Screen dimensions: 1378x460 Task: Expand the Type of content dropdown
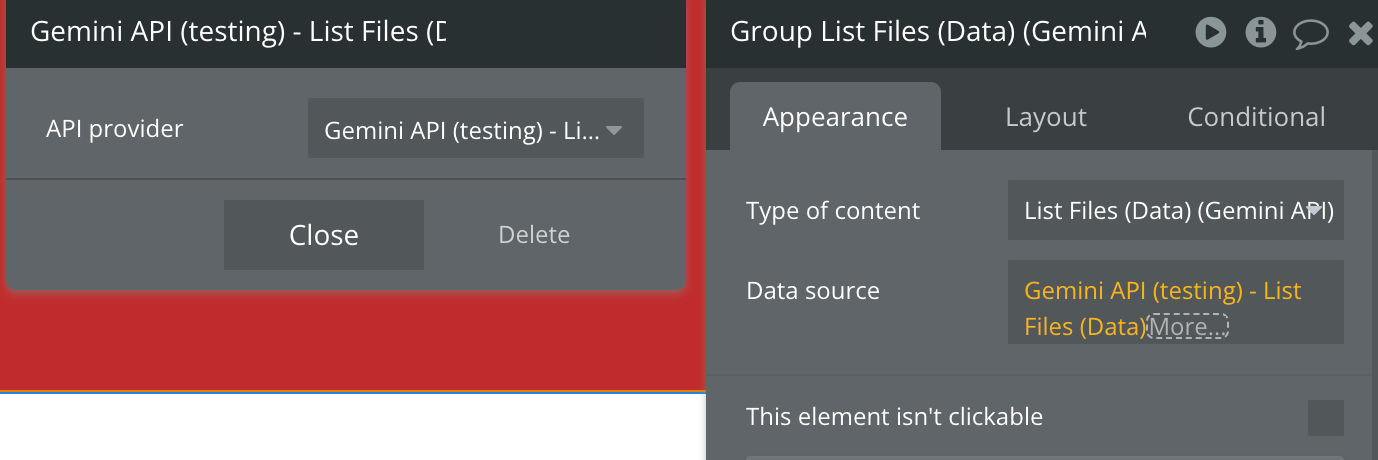1175,211
